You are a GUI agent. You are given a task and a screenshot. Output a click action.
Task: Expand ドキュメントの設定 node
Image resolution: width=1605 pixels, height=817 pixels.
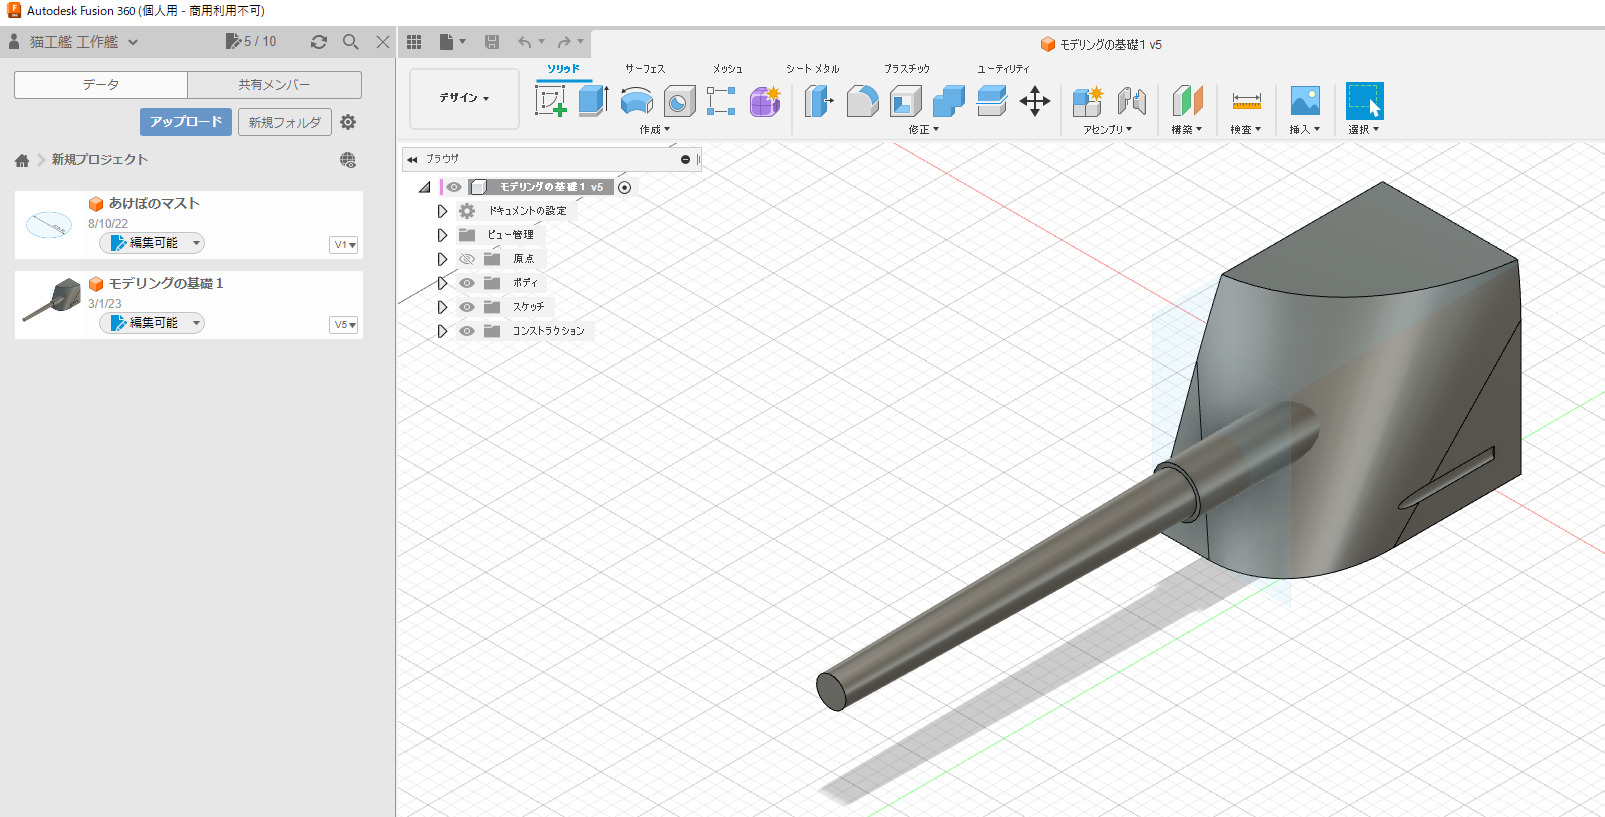[442, 211]
